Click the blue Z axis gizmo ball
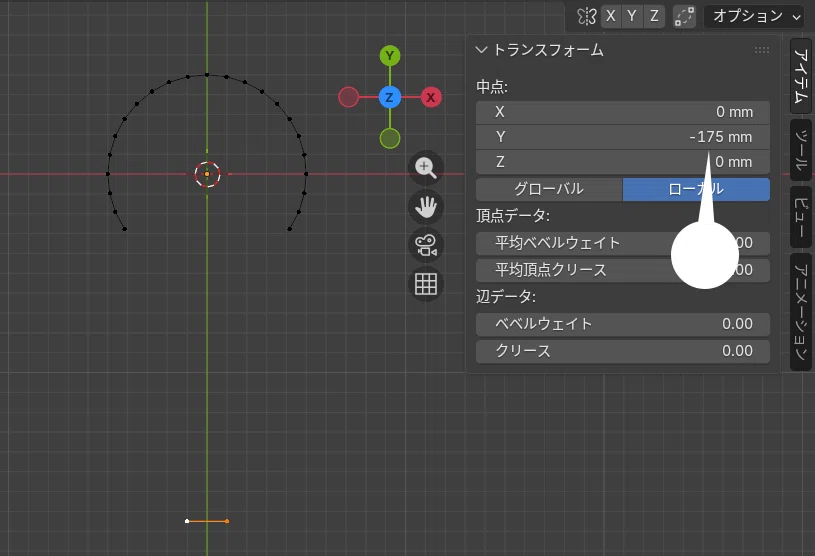The image size is (815, 556). 389,97
